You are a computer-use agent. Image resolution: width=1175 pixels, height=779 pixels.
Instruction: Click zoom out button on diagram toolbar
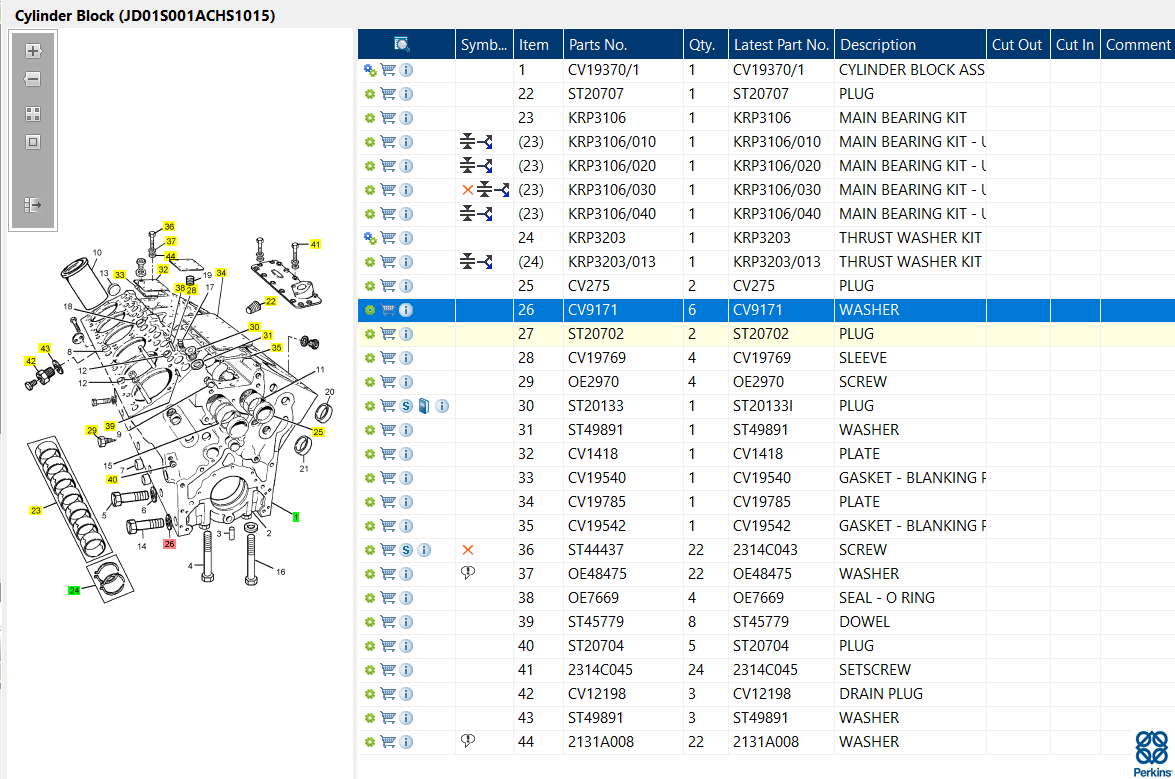[x=33, y=79]
